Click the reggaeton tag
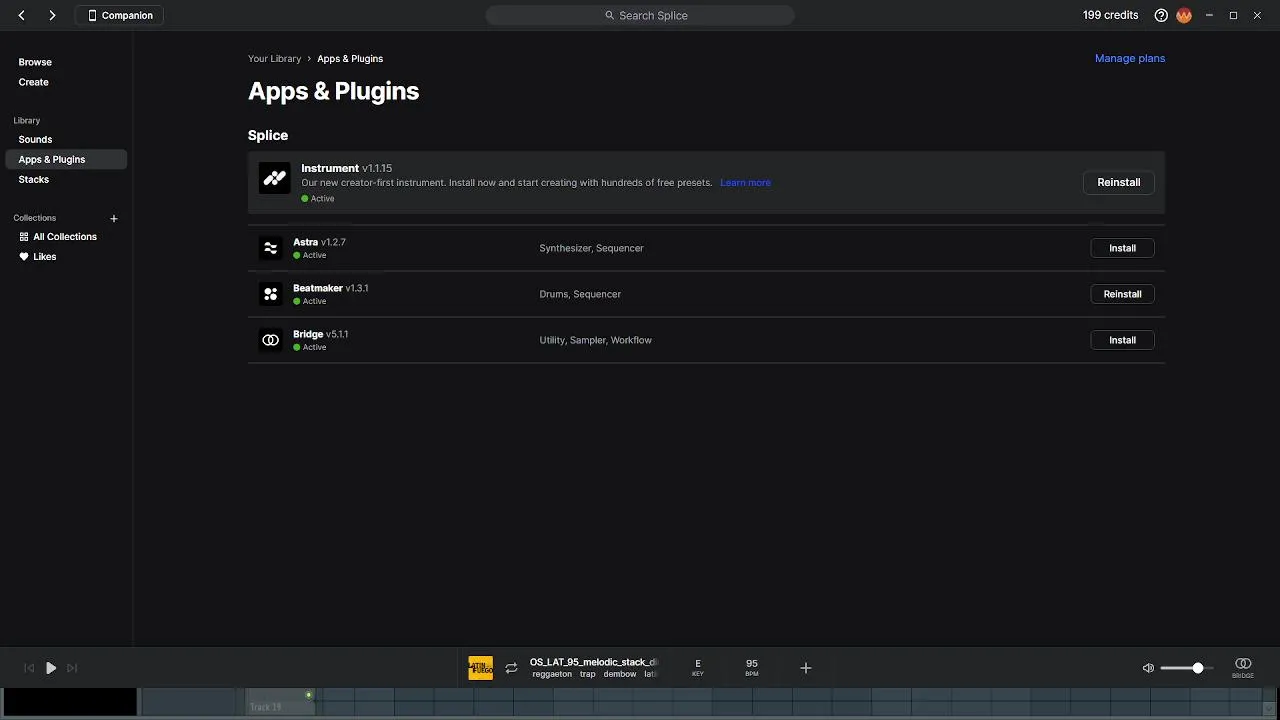1280x720 pixels. tap(552, 674)
